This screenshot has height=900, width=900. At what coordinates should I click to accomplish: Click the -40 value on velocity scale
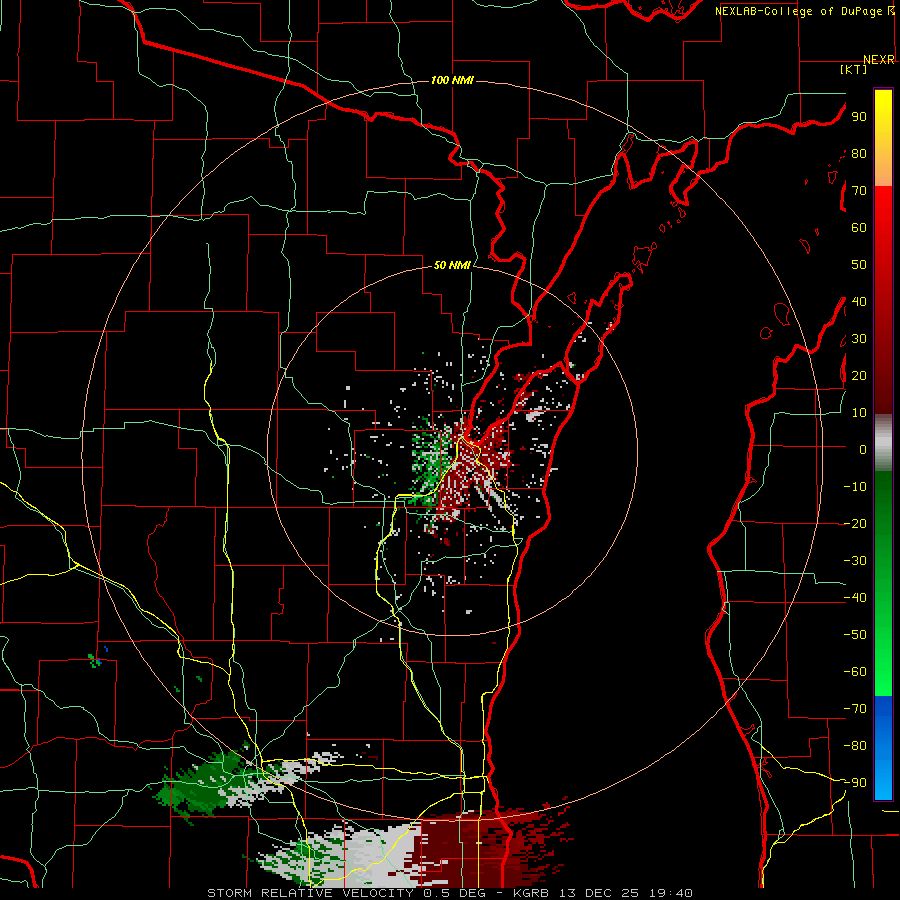point(855,598)
